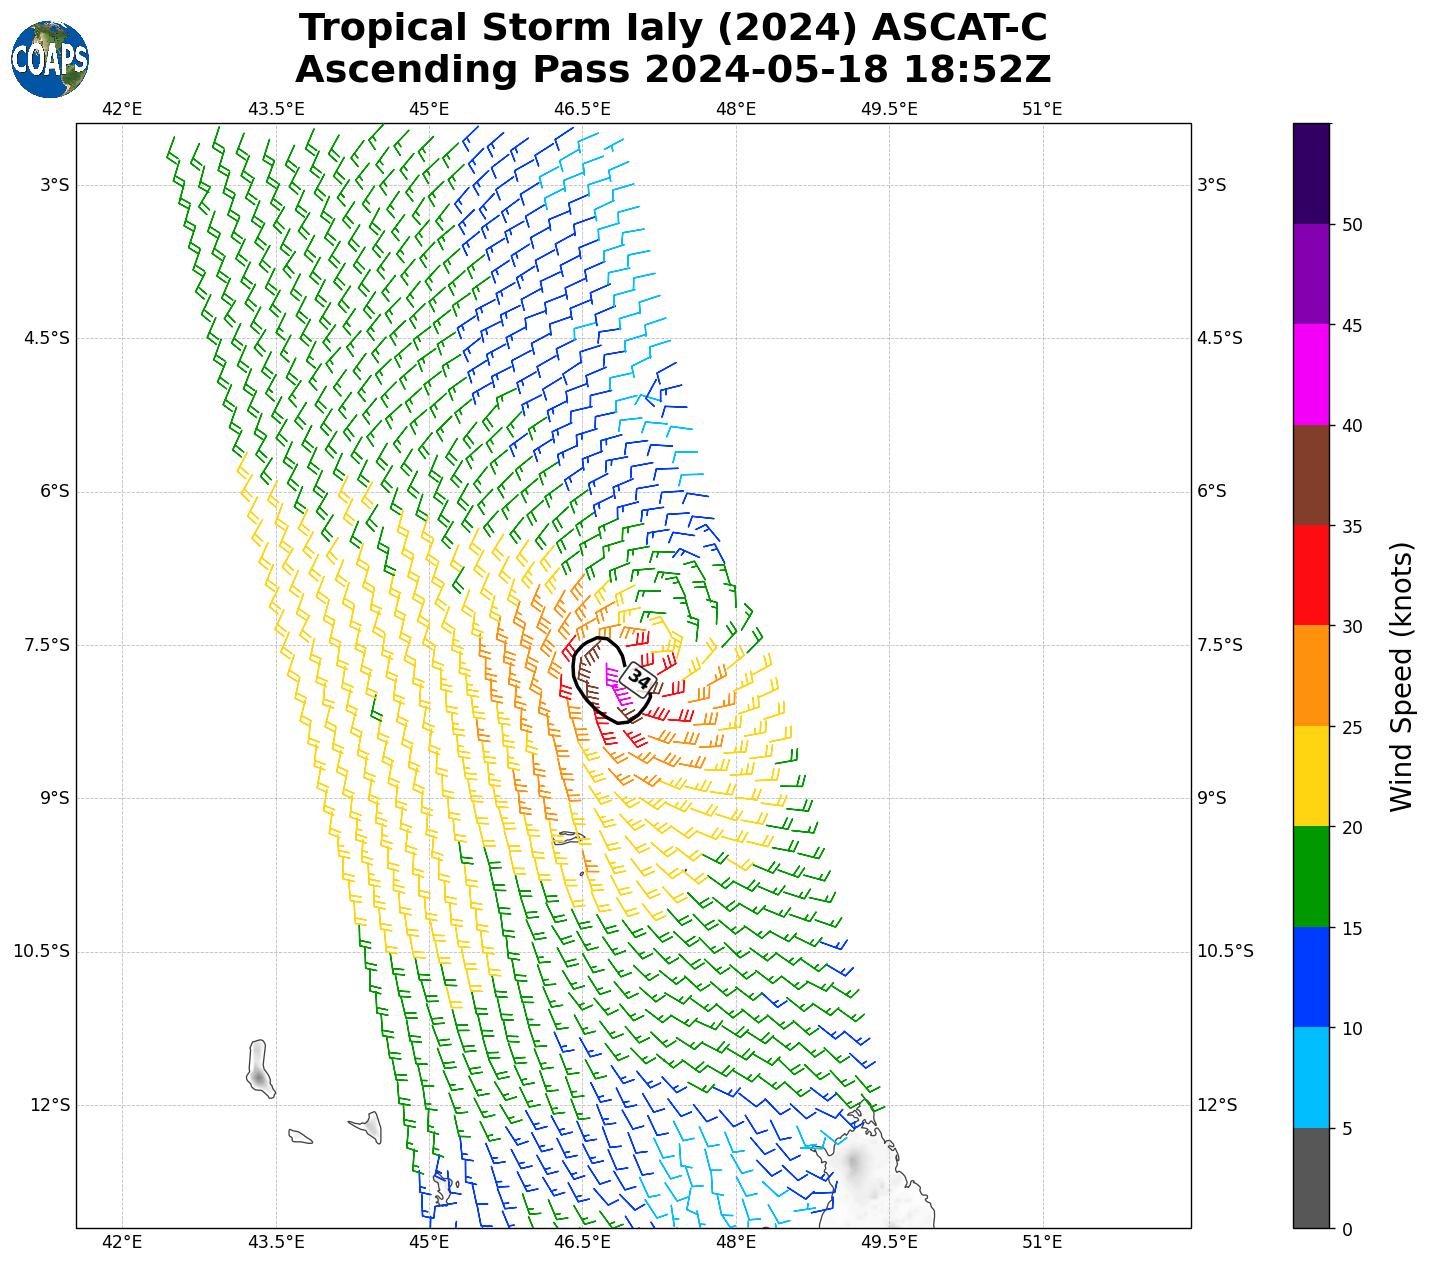
Task: Click the small Mohéli island outline
Action: [300, 1136]
